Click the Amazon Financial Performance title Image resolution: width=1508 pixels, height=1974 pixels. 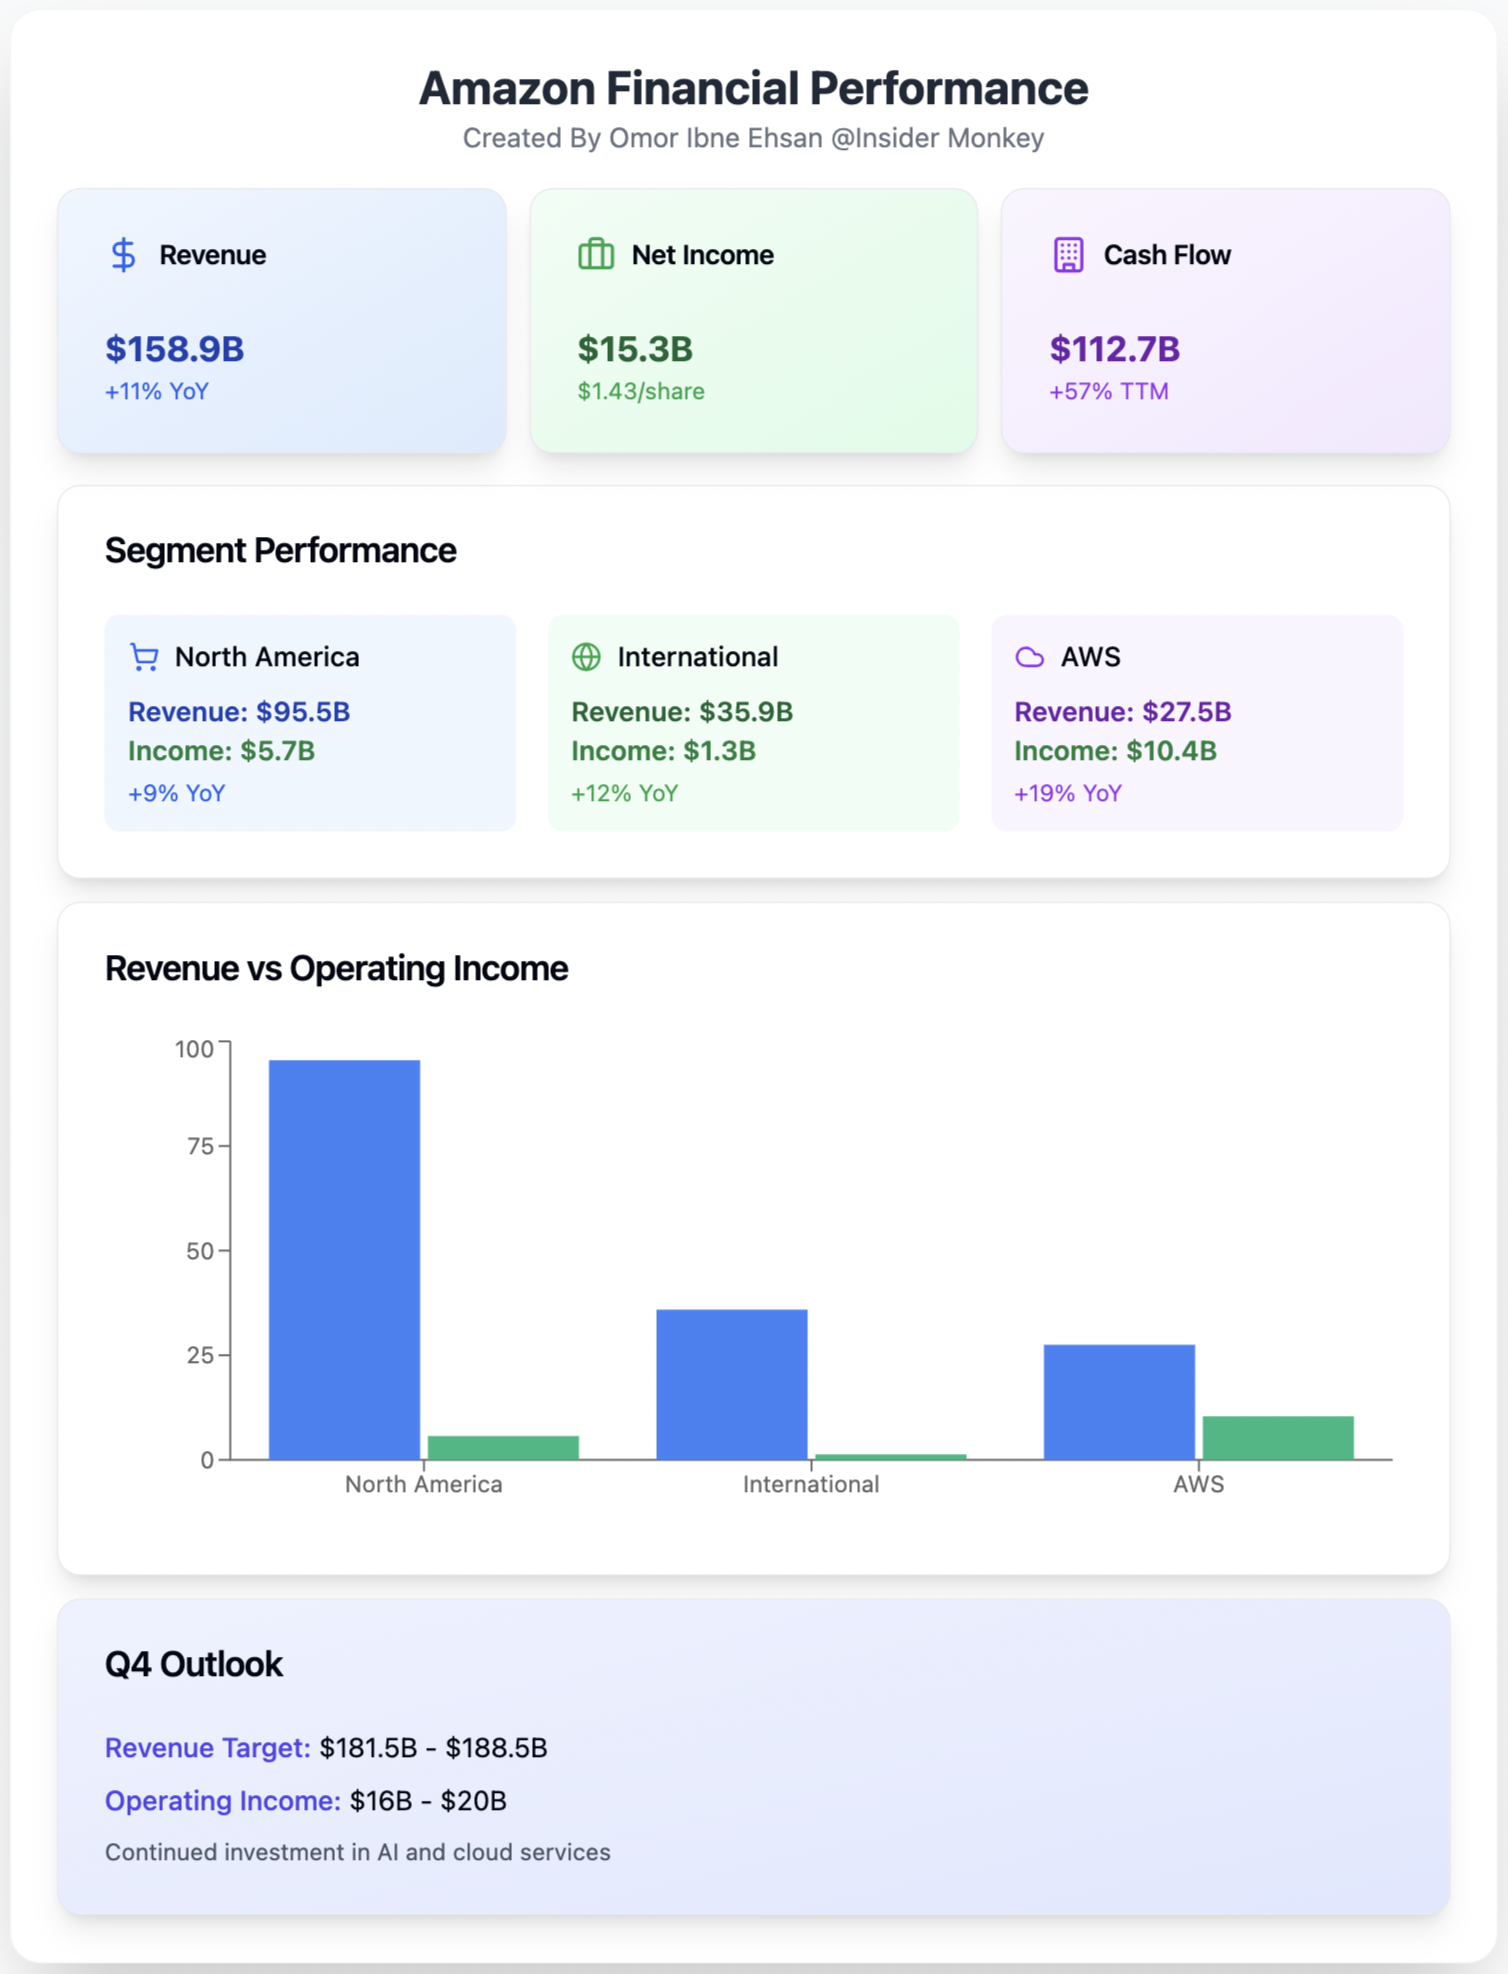[753, 88]
